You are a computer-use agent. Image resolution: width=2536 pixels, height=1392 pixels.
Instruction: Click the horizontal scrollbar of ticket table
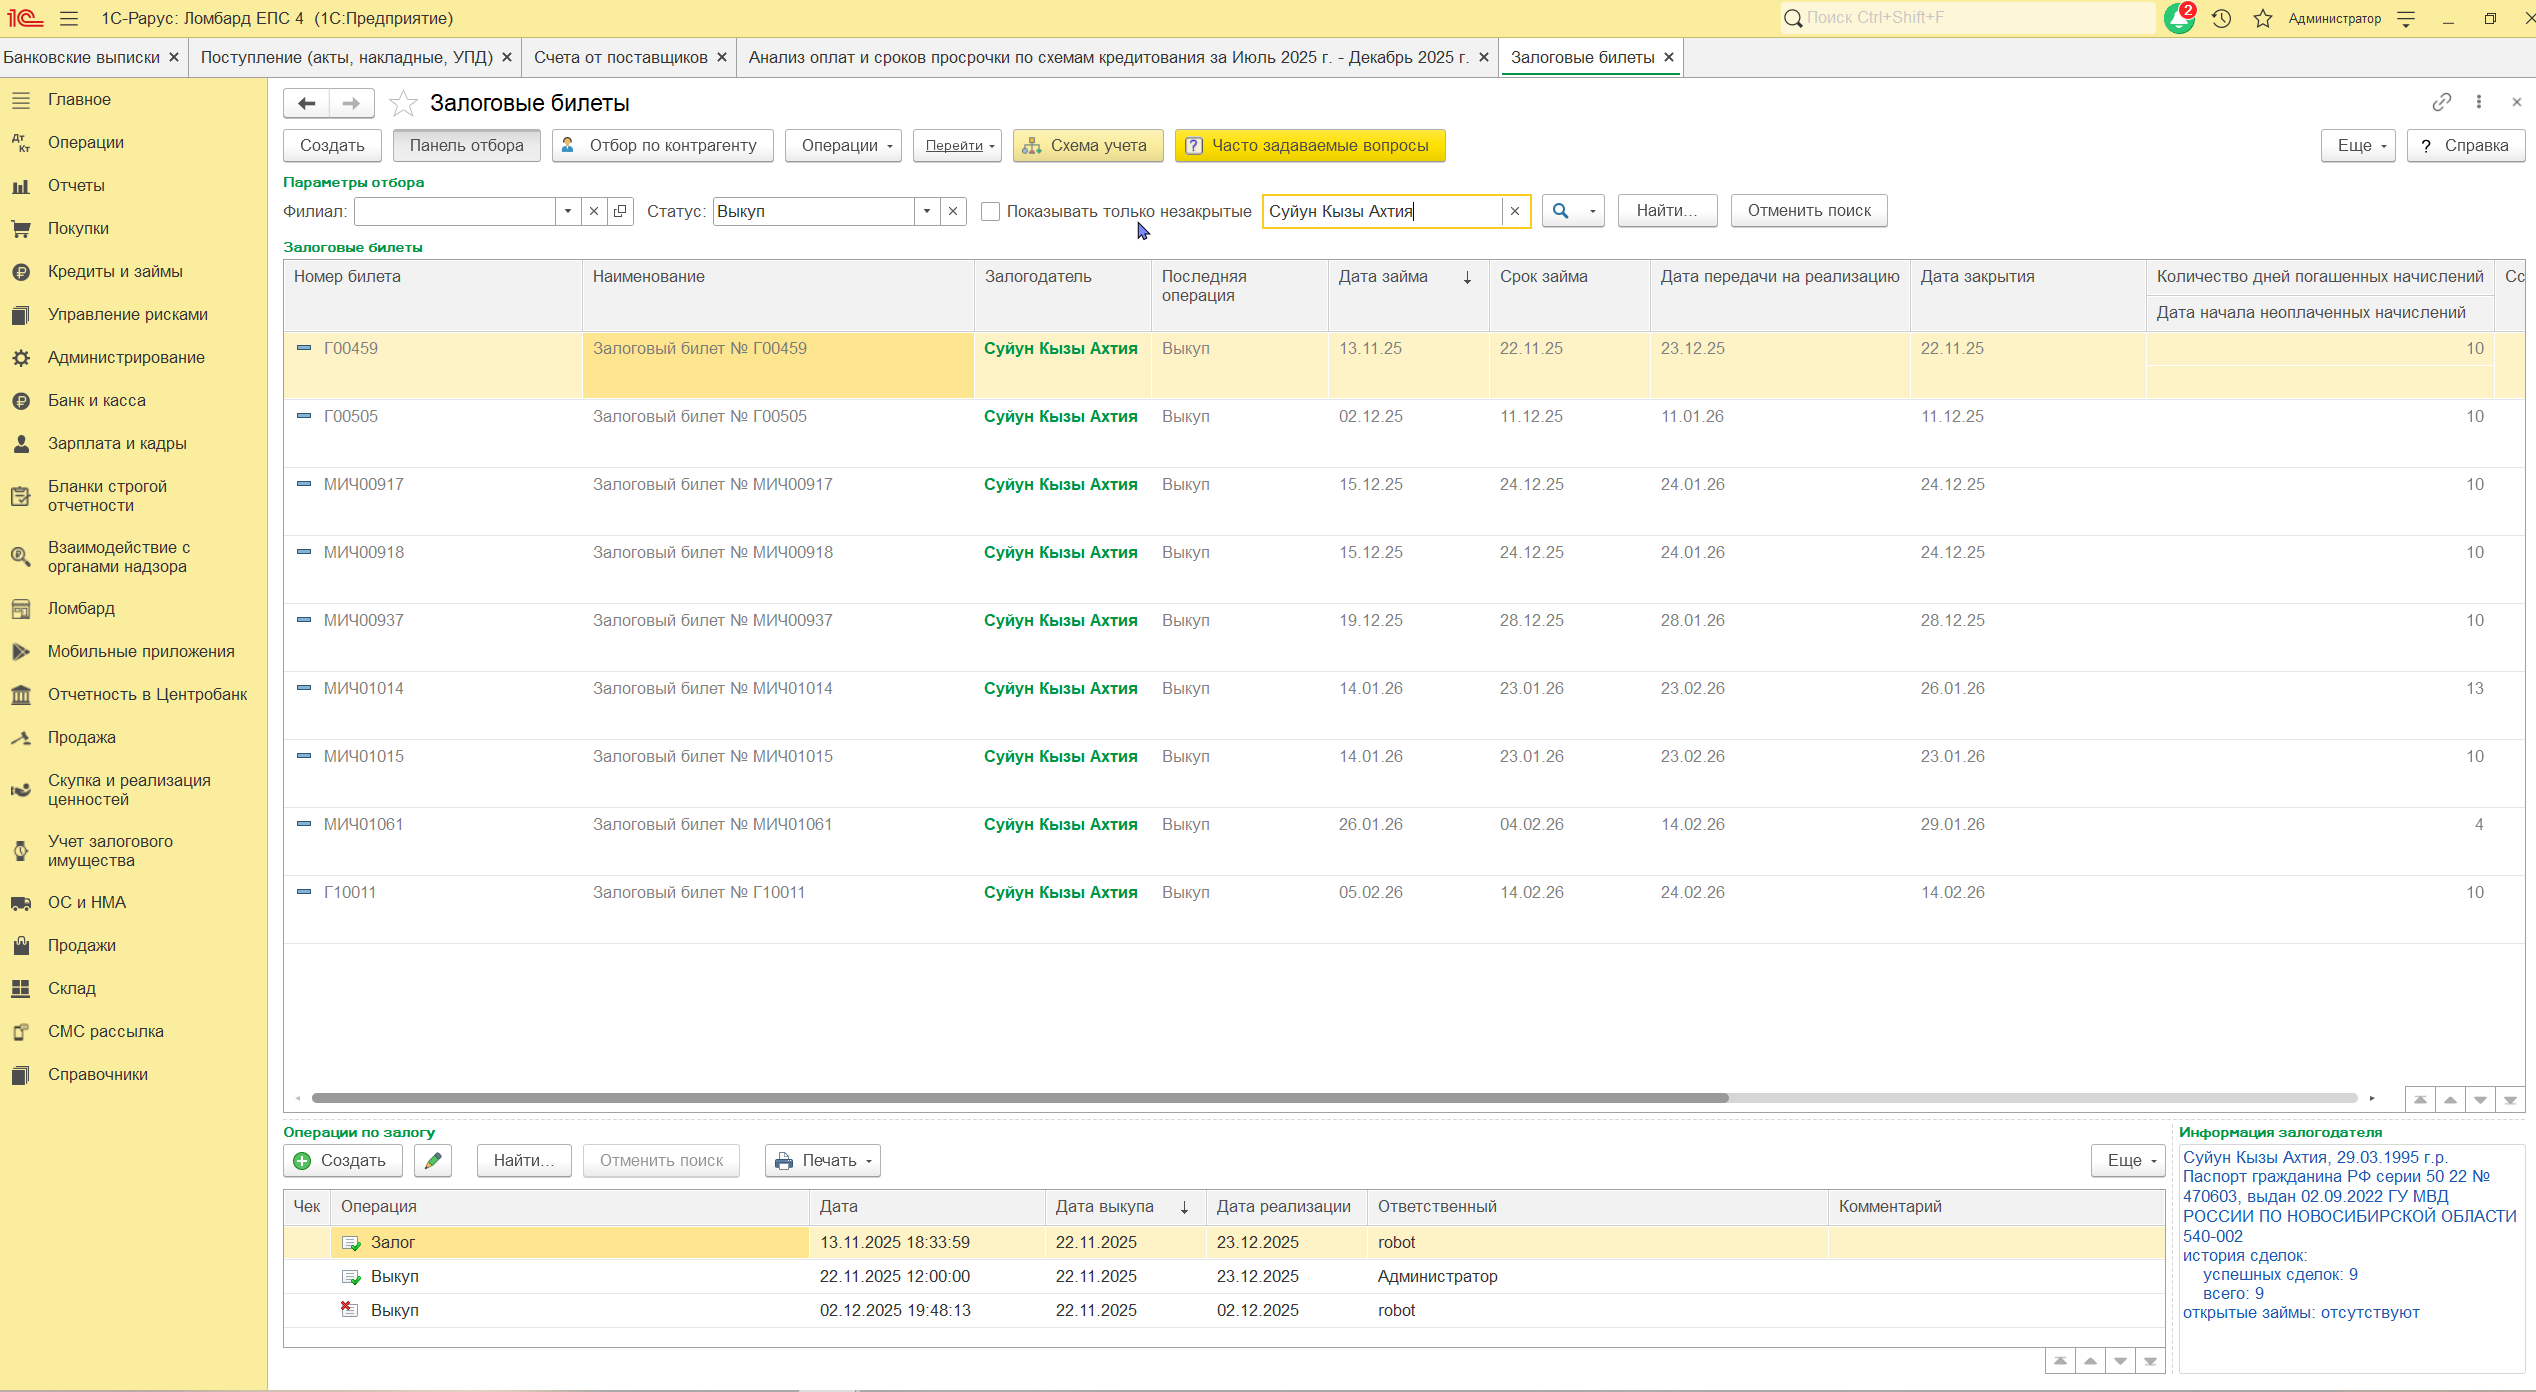click(1020, 1098)
